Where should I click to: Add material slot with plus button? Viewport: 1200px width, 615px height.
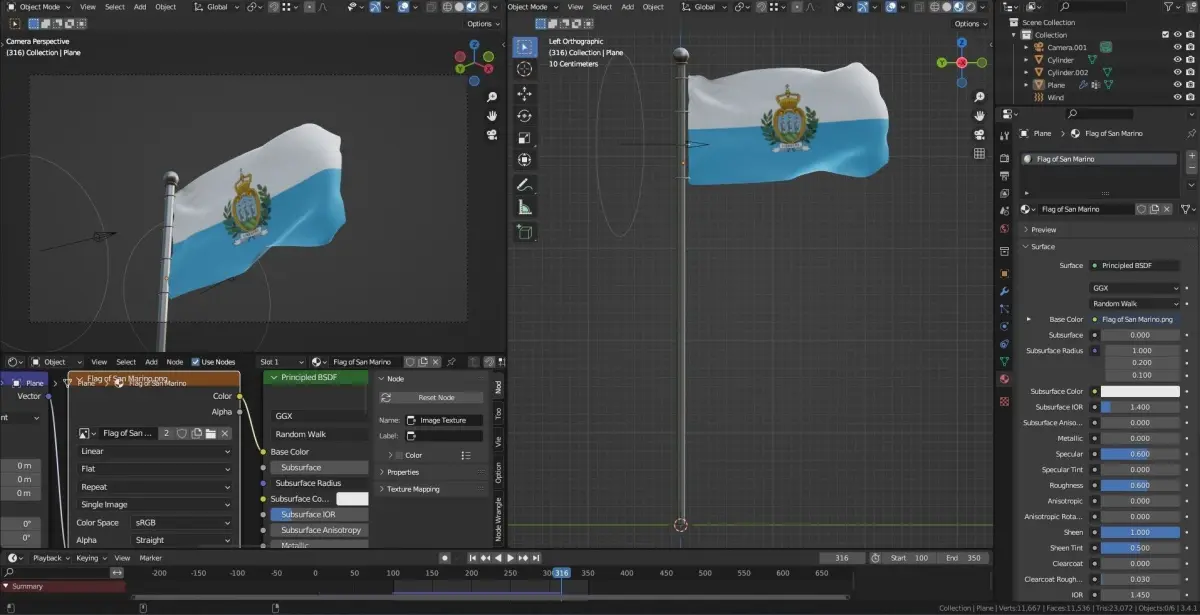(x=1191, y=158)
